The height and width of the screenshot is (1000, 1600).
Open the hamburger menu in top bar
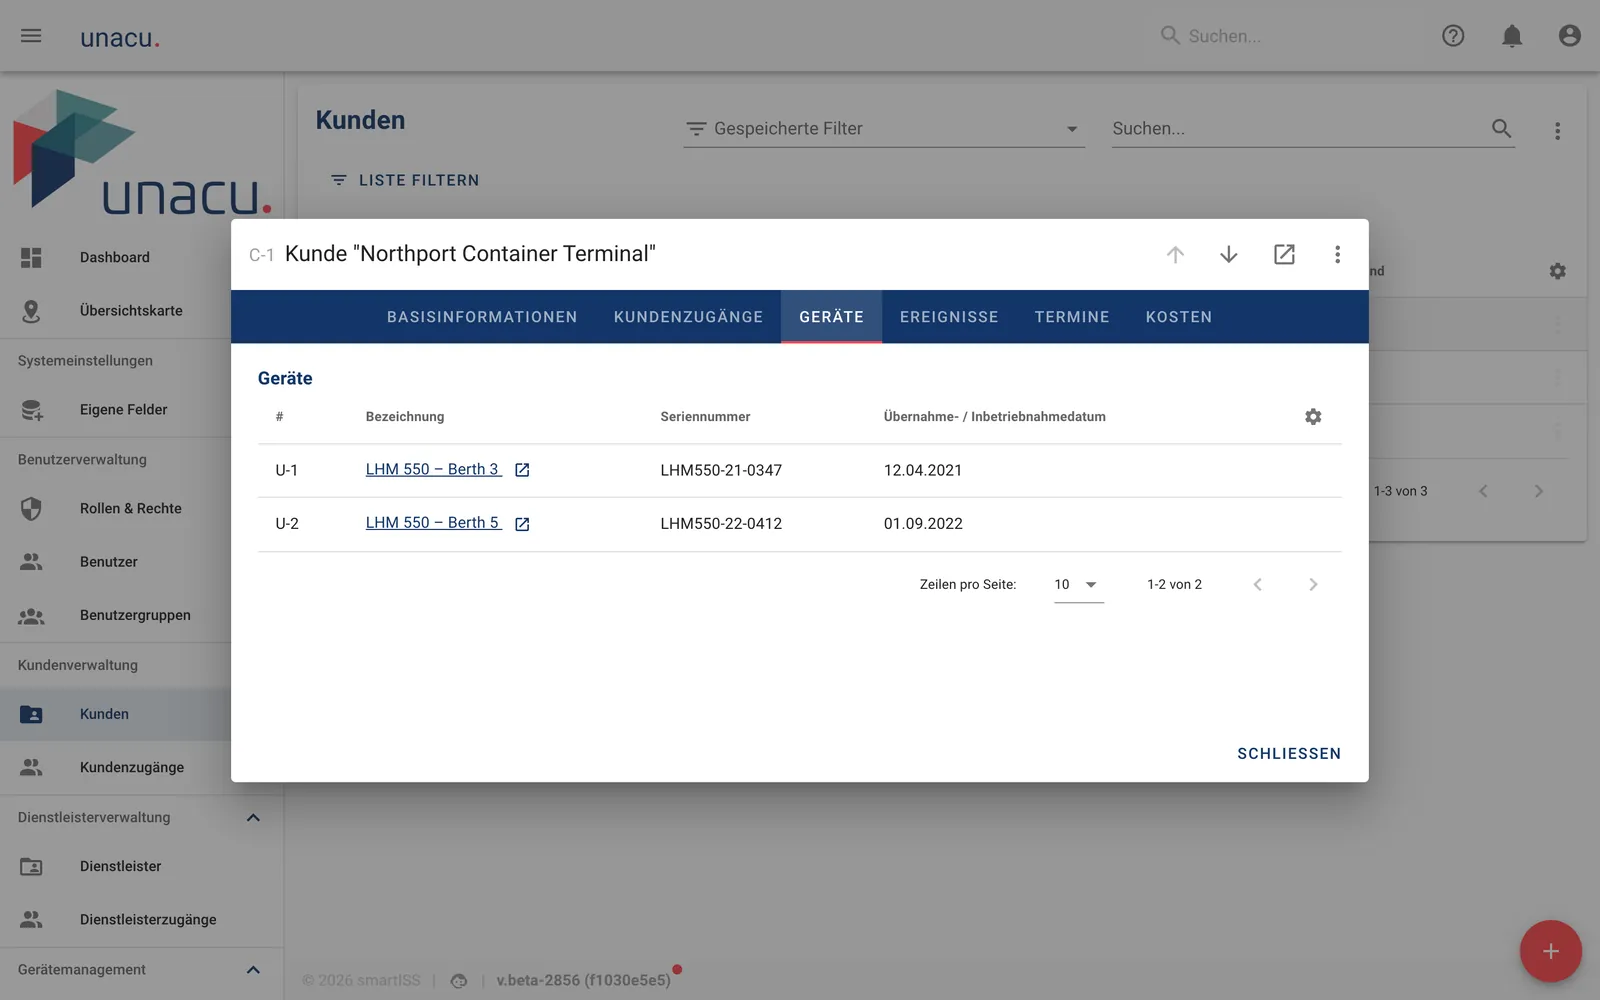pos(31,36)
